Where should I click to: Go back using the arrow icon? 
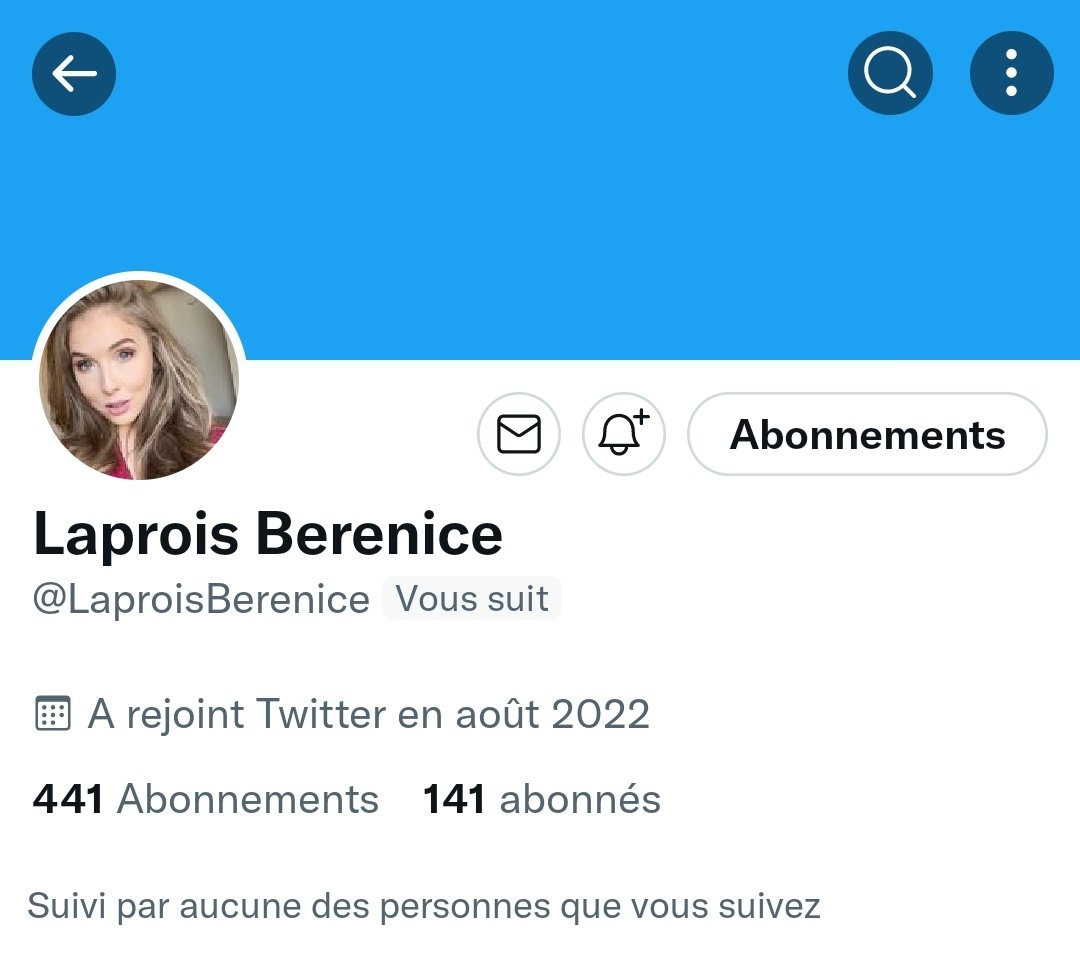point(74,74)
